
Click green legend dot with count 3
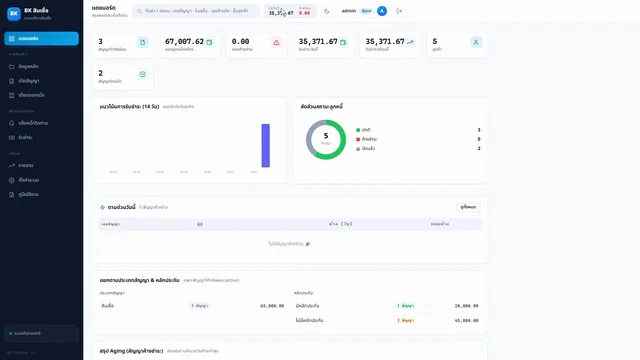tap(358, 130)
